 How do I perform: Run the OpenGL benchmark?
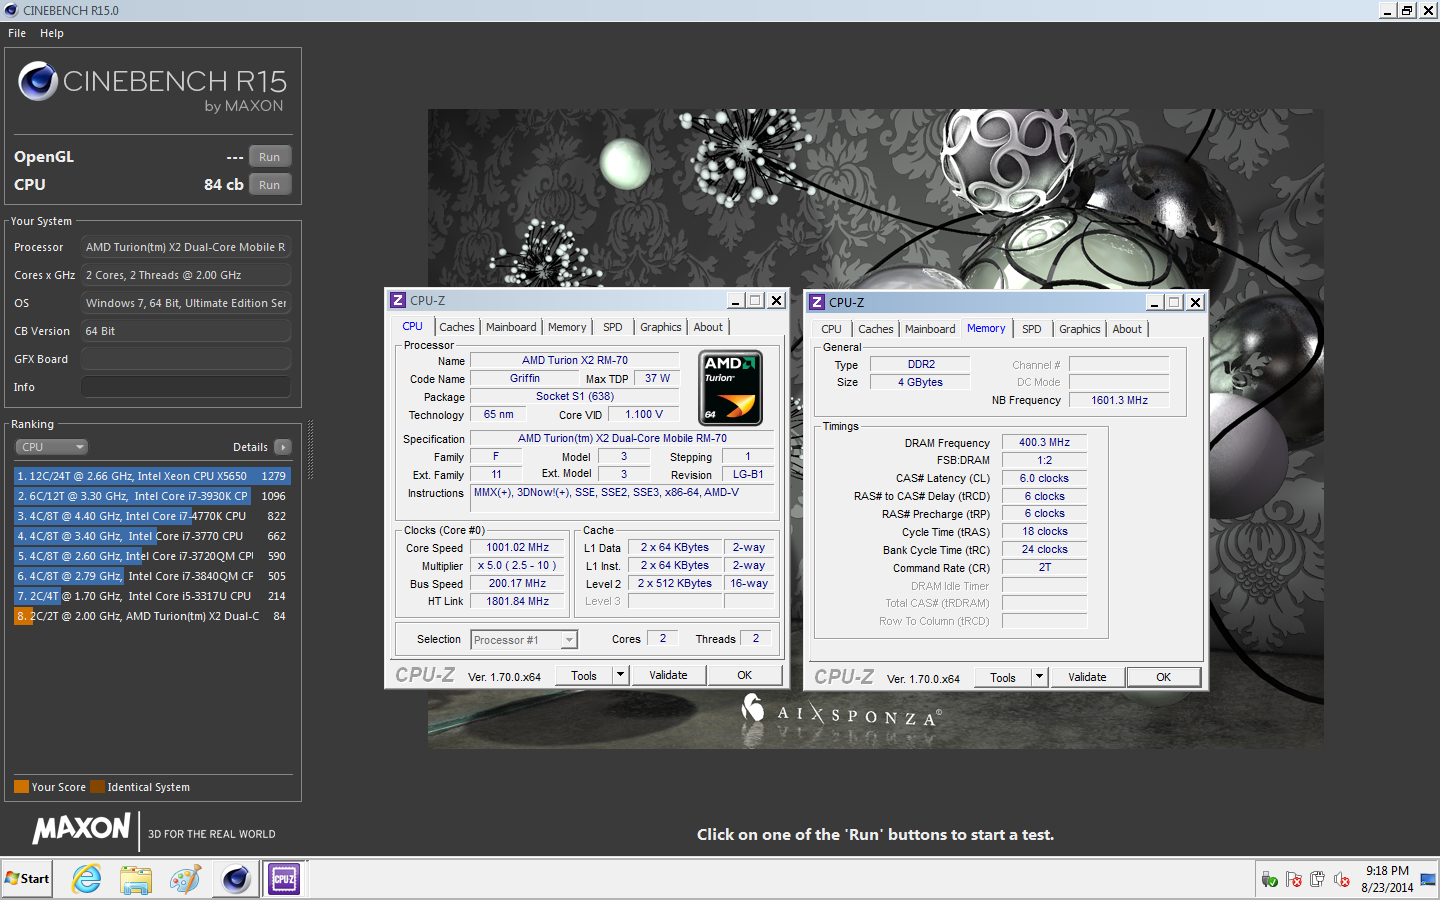pyautogui.click(x=270, y=157)
